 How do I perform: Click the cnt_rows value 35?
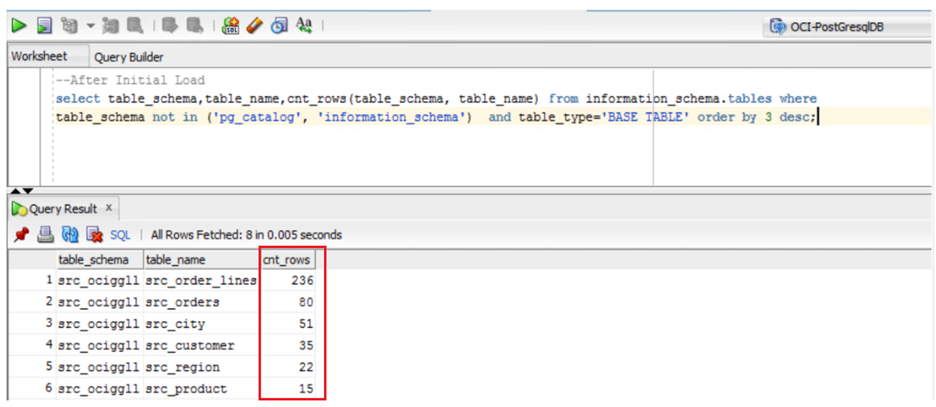[306, 346]
